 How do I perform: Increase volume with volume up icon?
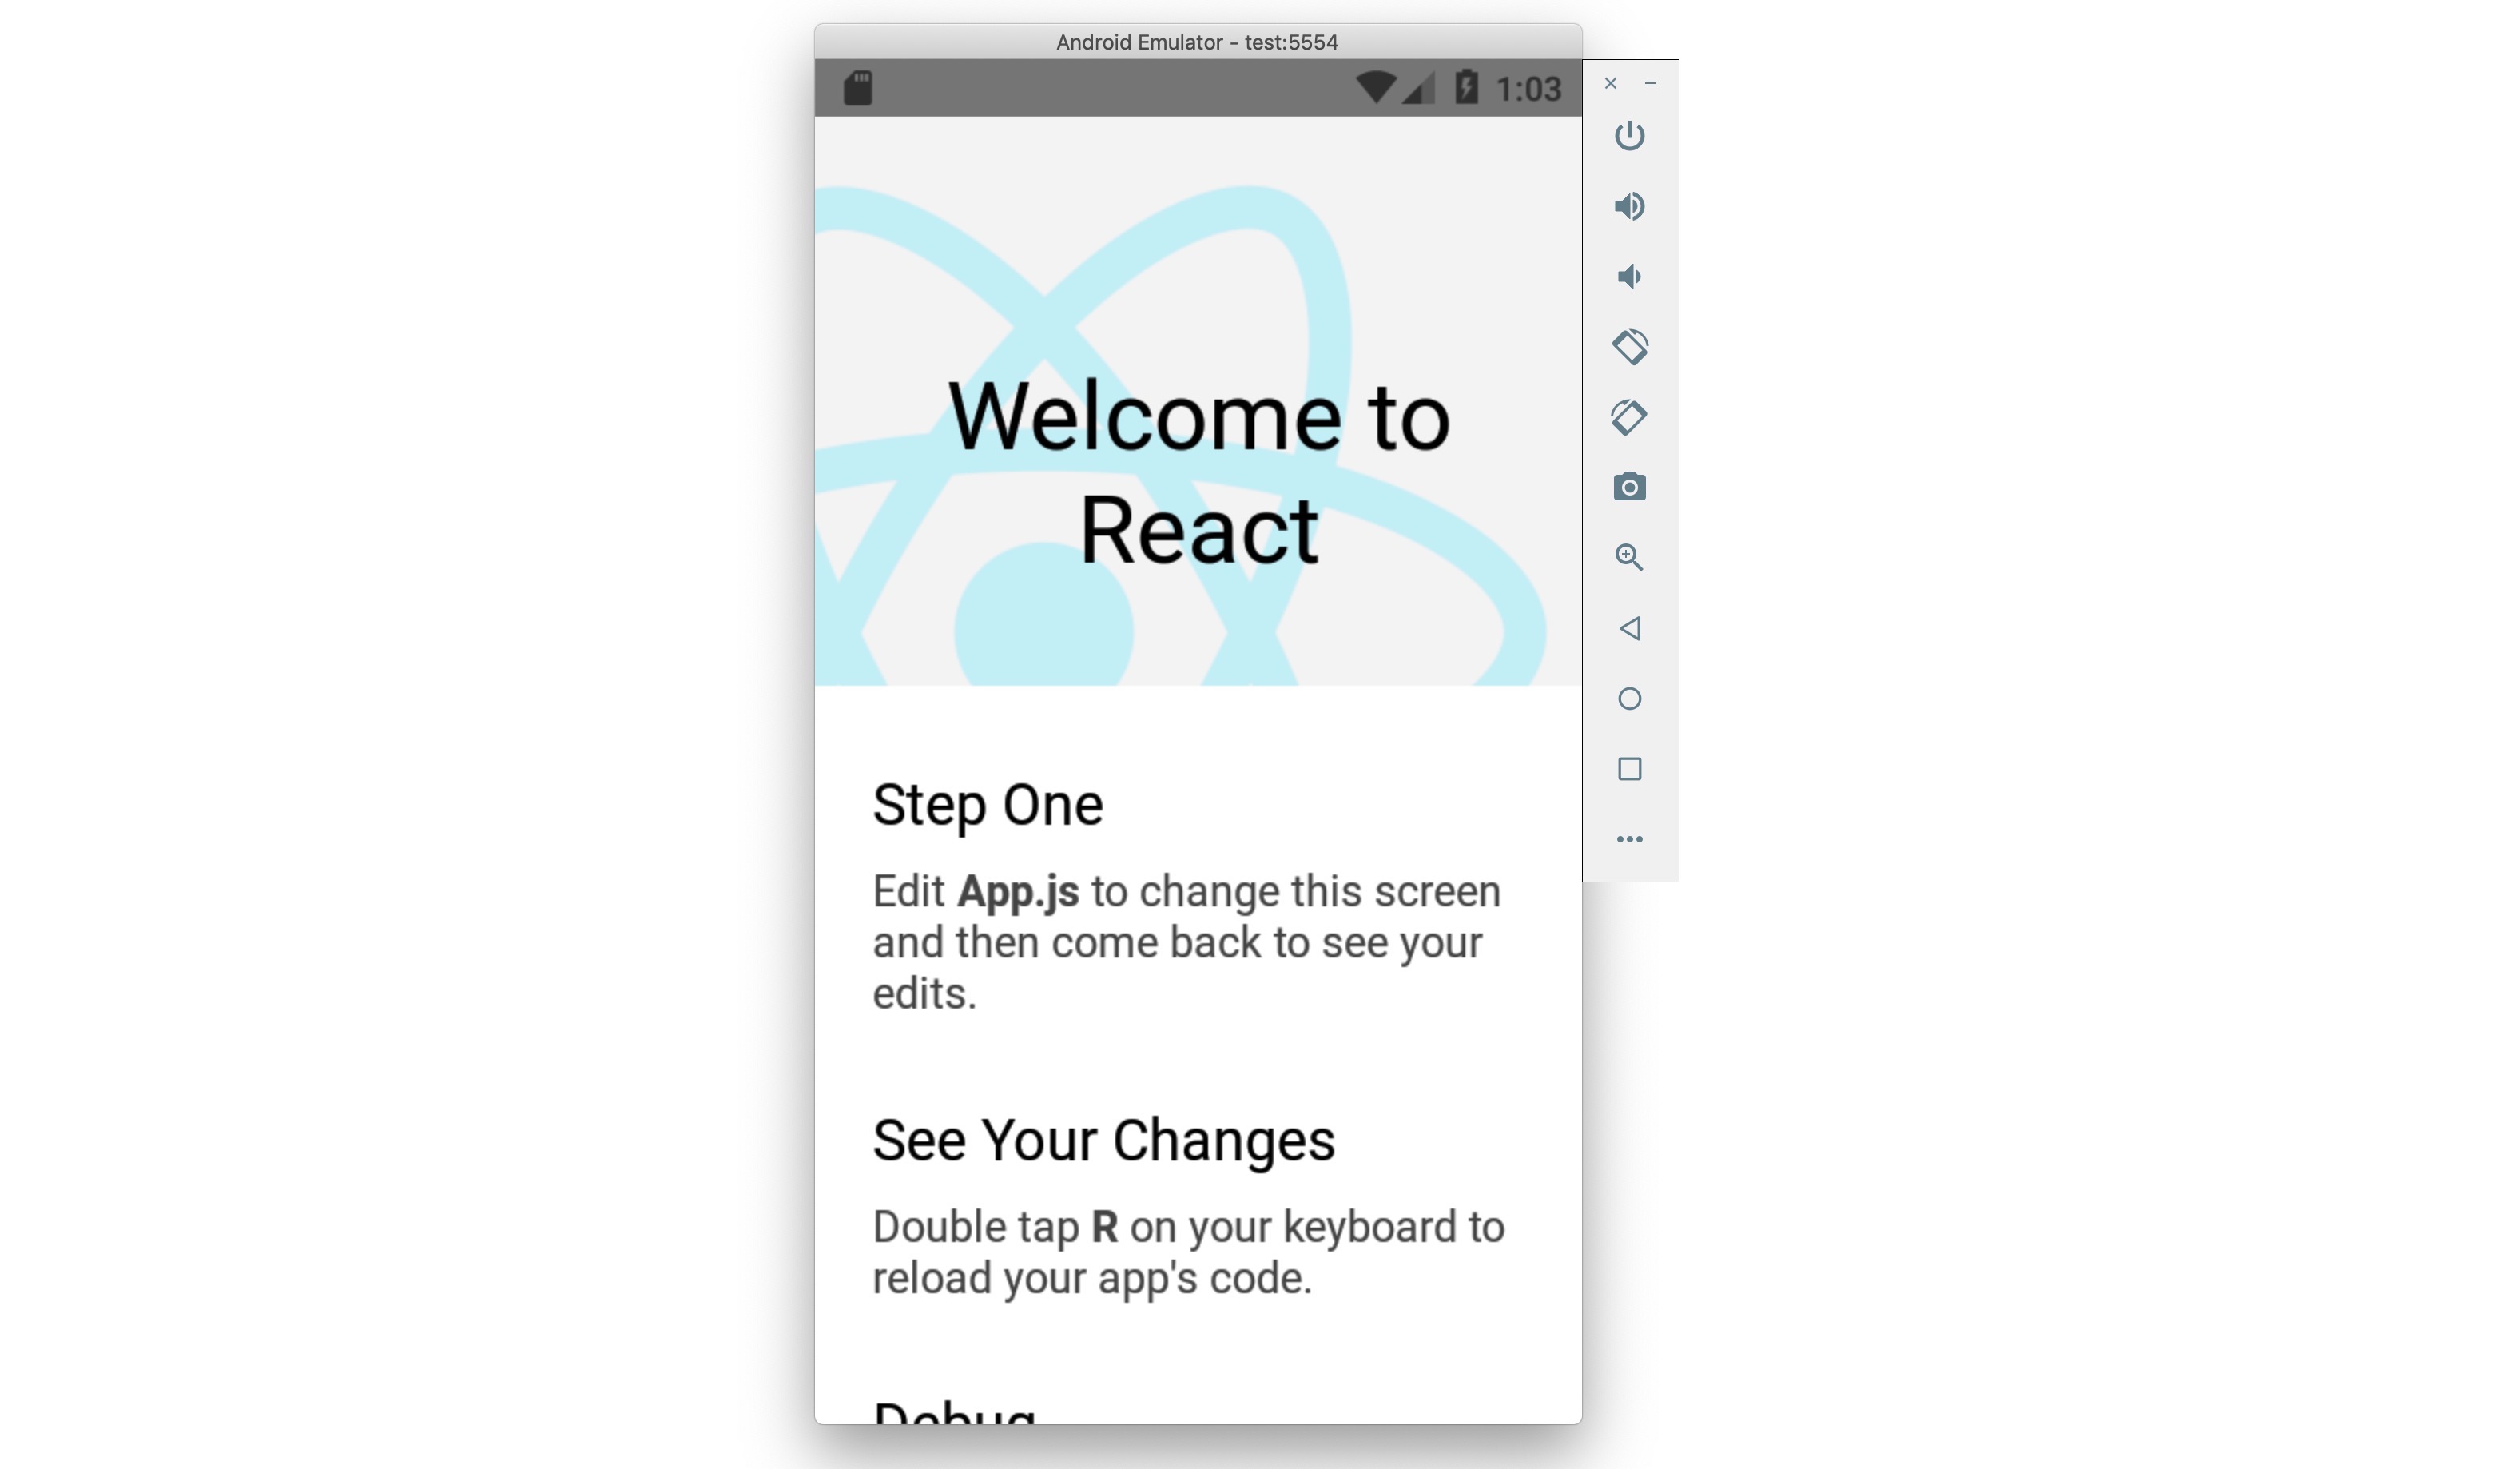tap(1629, 207)
